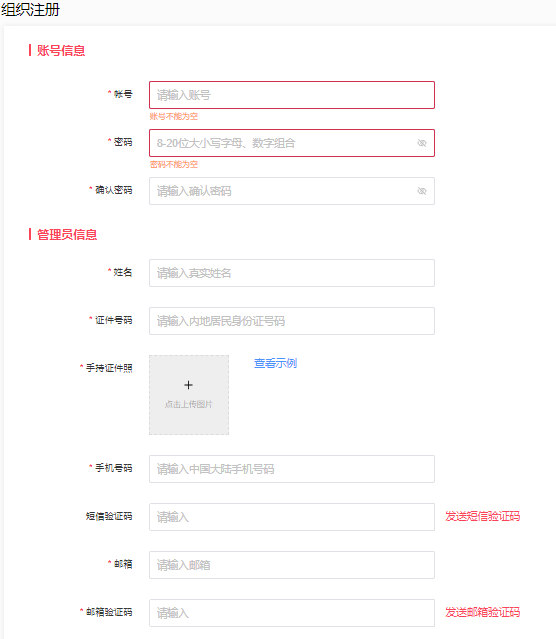Open the 查看示例 link
The width and height of the screenshot is (556, 639).
click(x=275, y=363)
